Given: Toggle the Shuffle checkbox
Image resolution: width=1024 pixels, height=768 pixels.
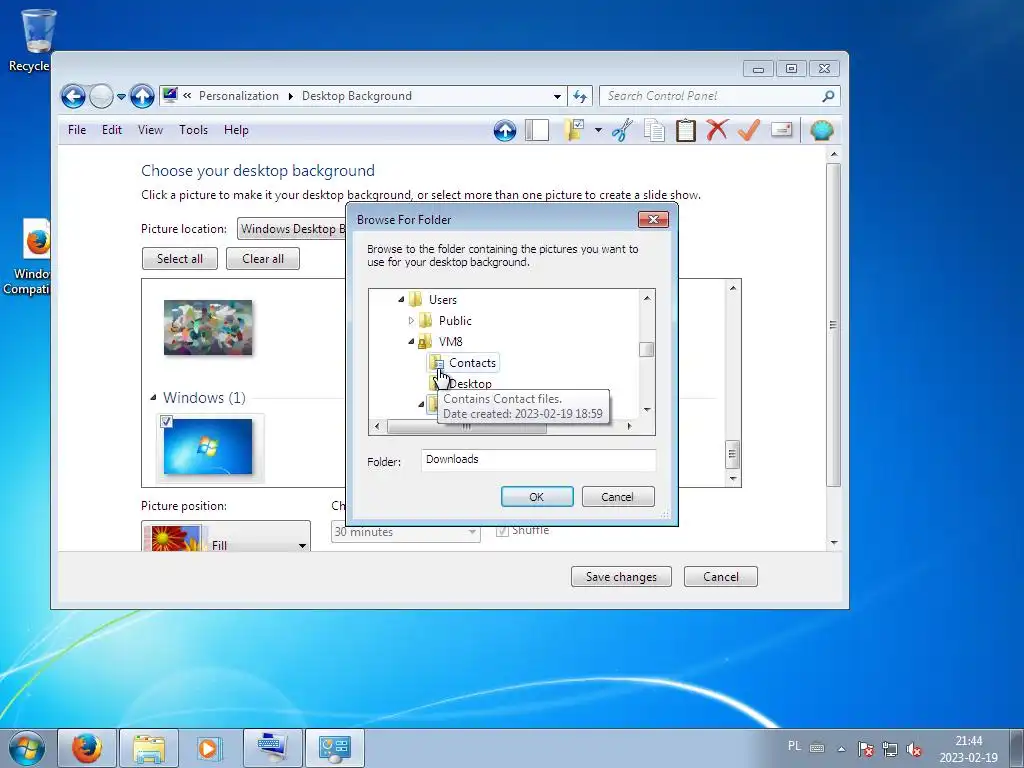Looking at the screenshot, I should click(x=502, y=530).
